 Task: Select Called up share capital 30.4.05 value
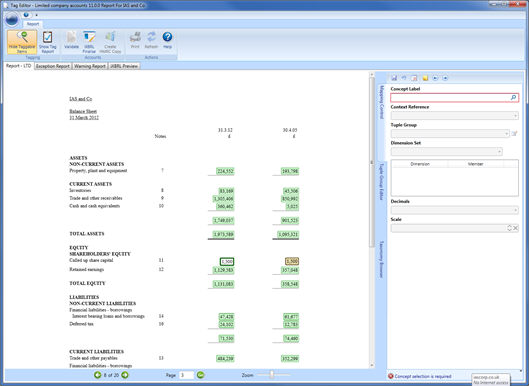tap(292, 261)
